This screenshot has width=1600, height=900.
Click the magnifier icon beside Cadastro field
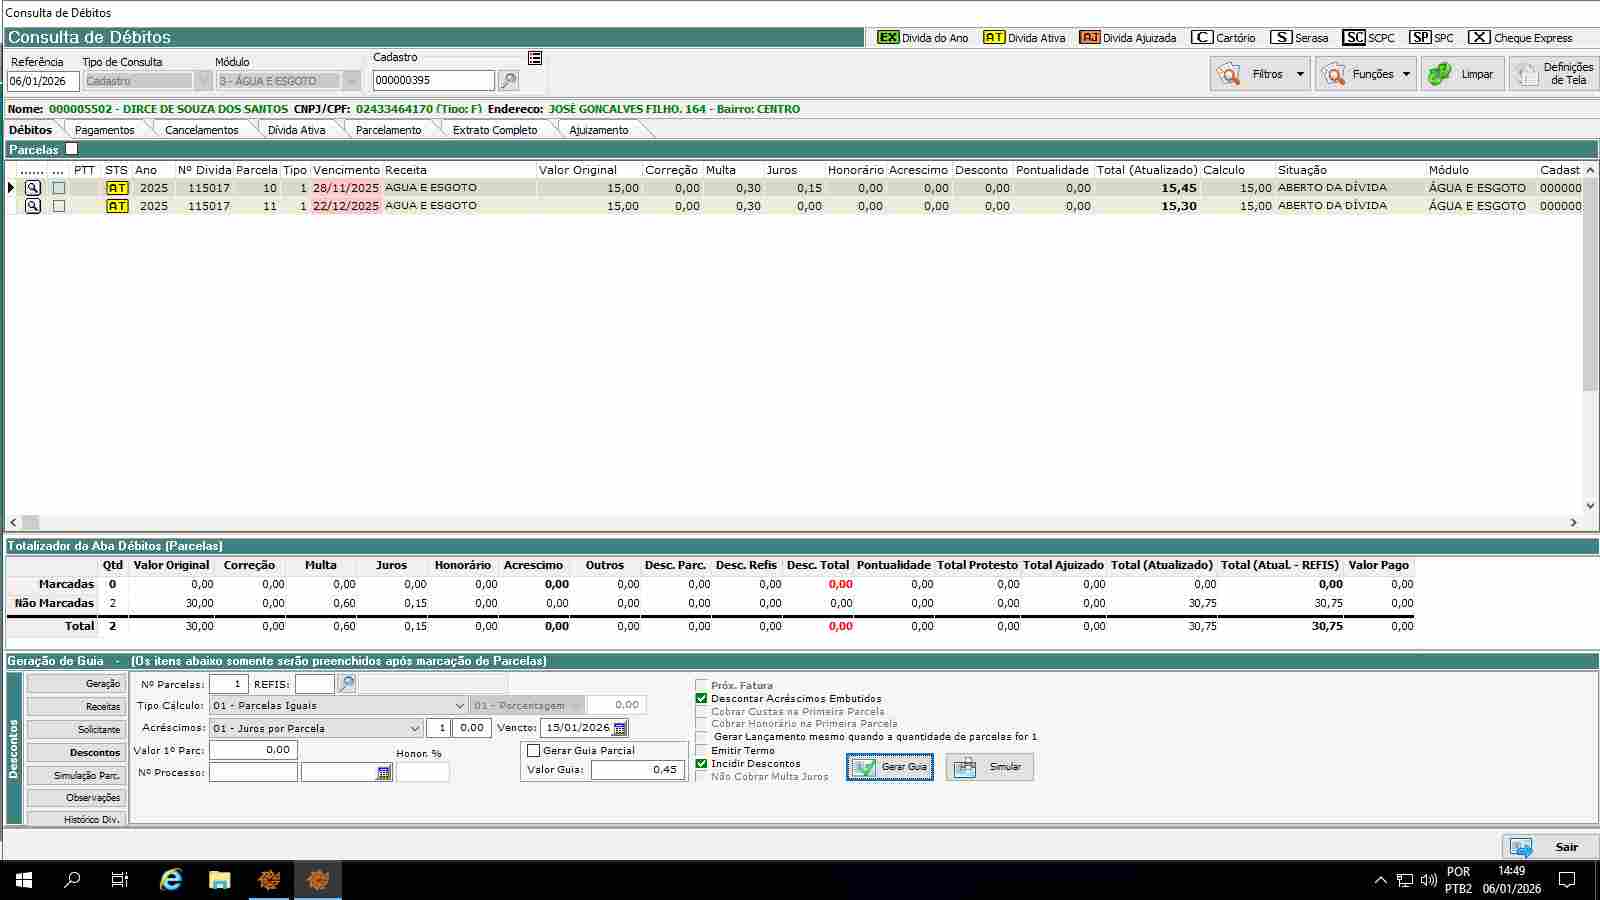508,81
